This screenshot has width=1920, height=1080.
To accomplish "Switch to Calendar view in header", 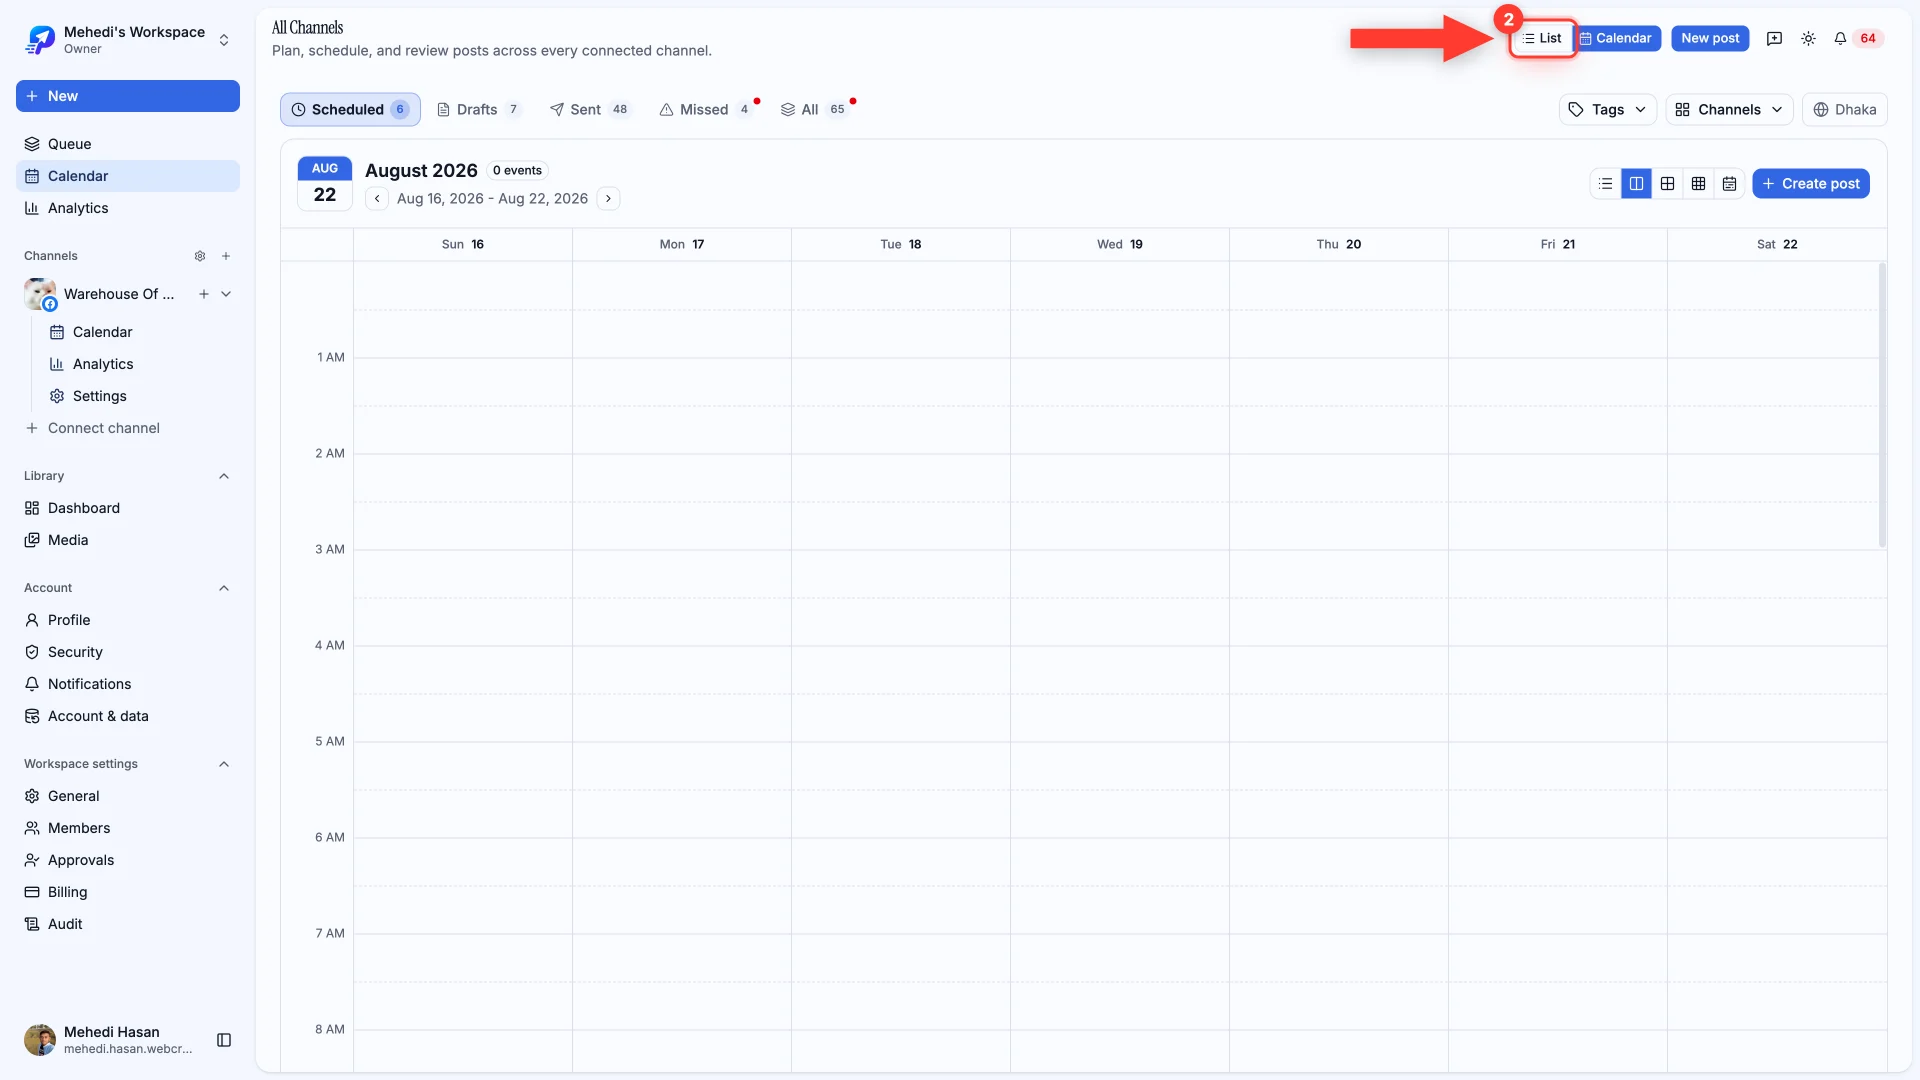I will [x=1617, y=38].
